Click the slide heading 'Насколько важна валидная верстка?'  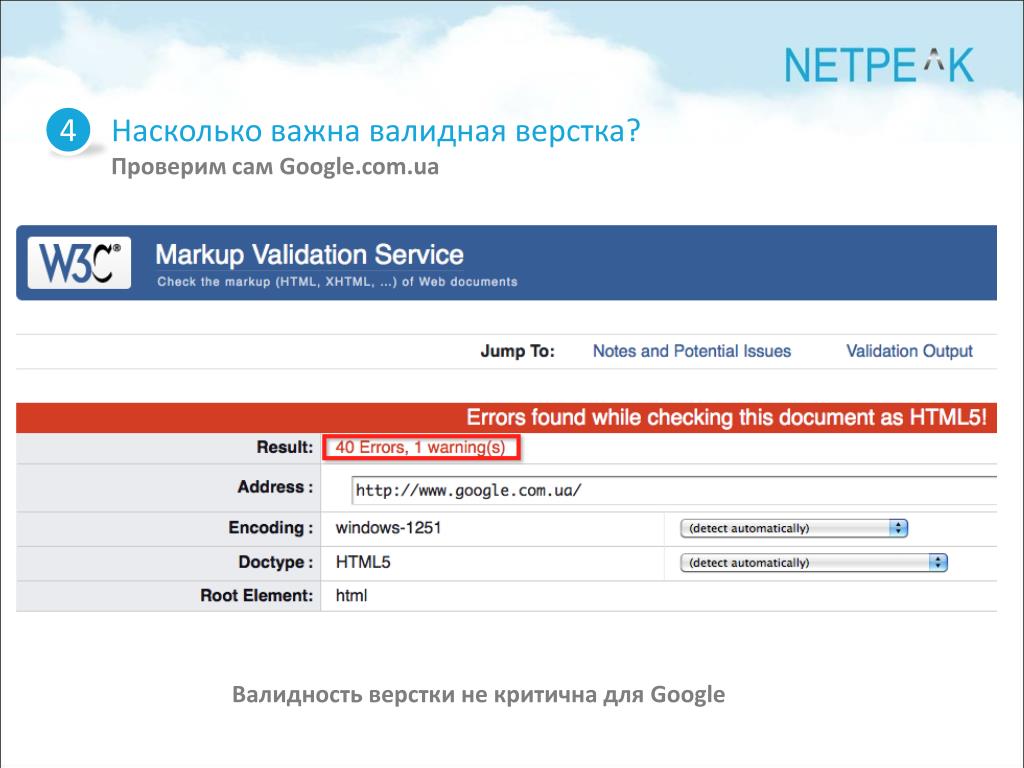[376, 131]
